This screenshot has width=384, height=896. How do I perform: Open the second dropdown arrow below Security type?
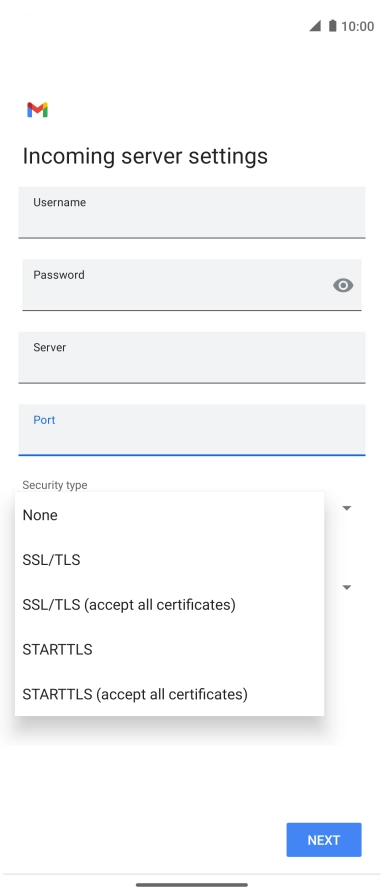tap(346, 587)
